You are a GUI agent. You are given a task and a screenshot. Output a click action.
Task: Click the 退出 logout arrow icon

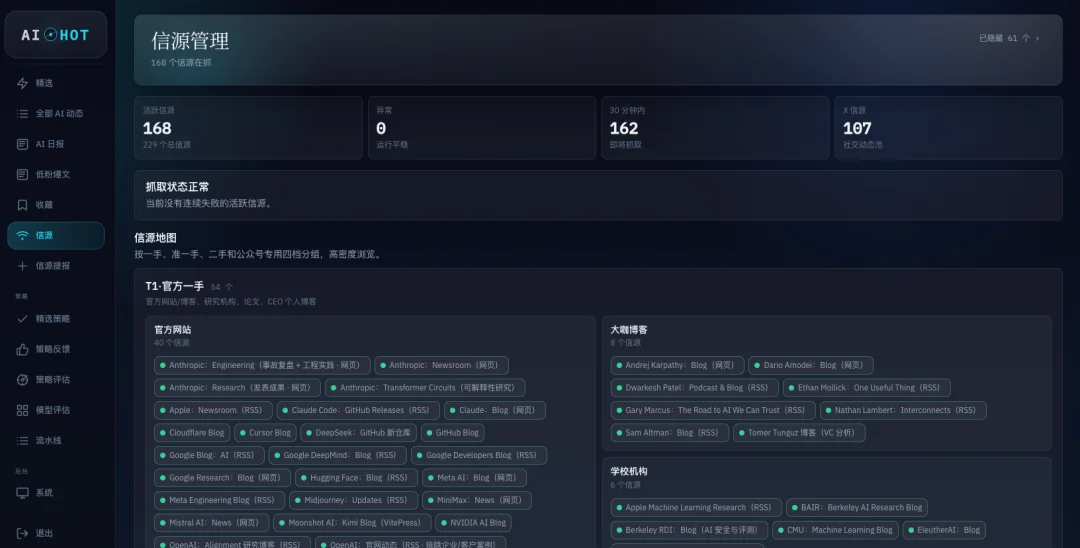point(22,534)
